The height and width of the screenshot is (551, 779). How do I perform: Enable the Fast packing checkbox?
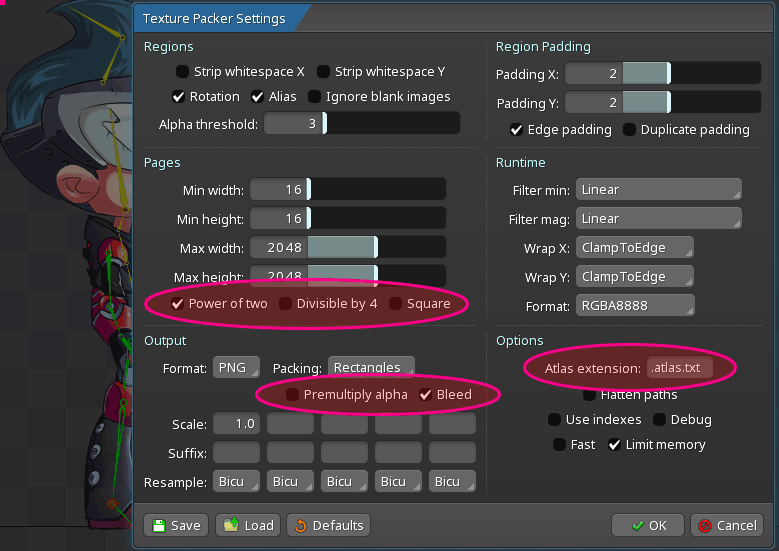pos(559,444)
